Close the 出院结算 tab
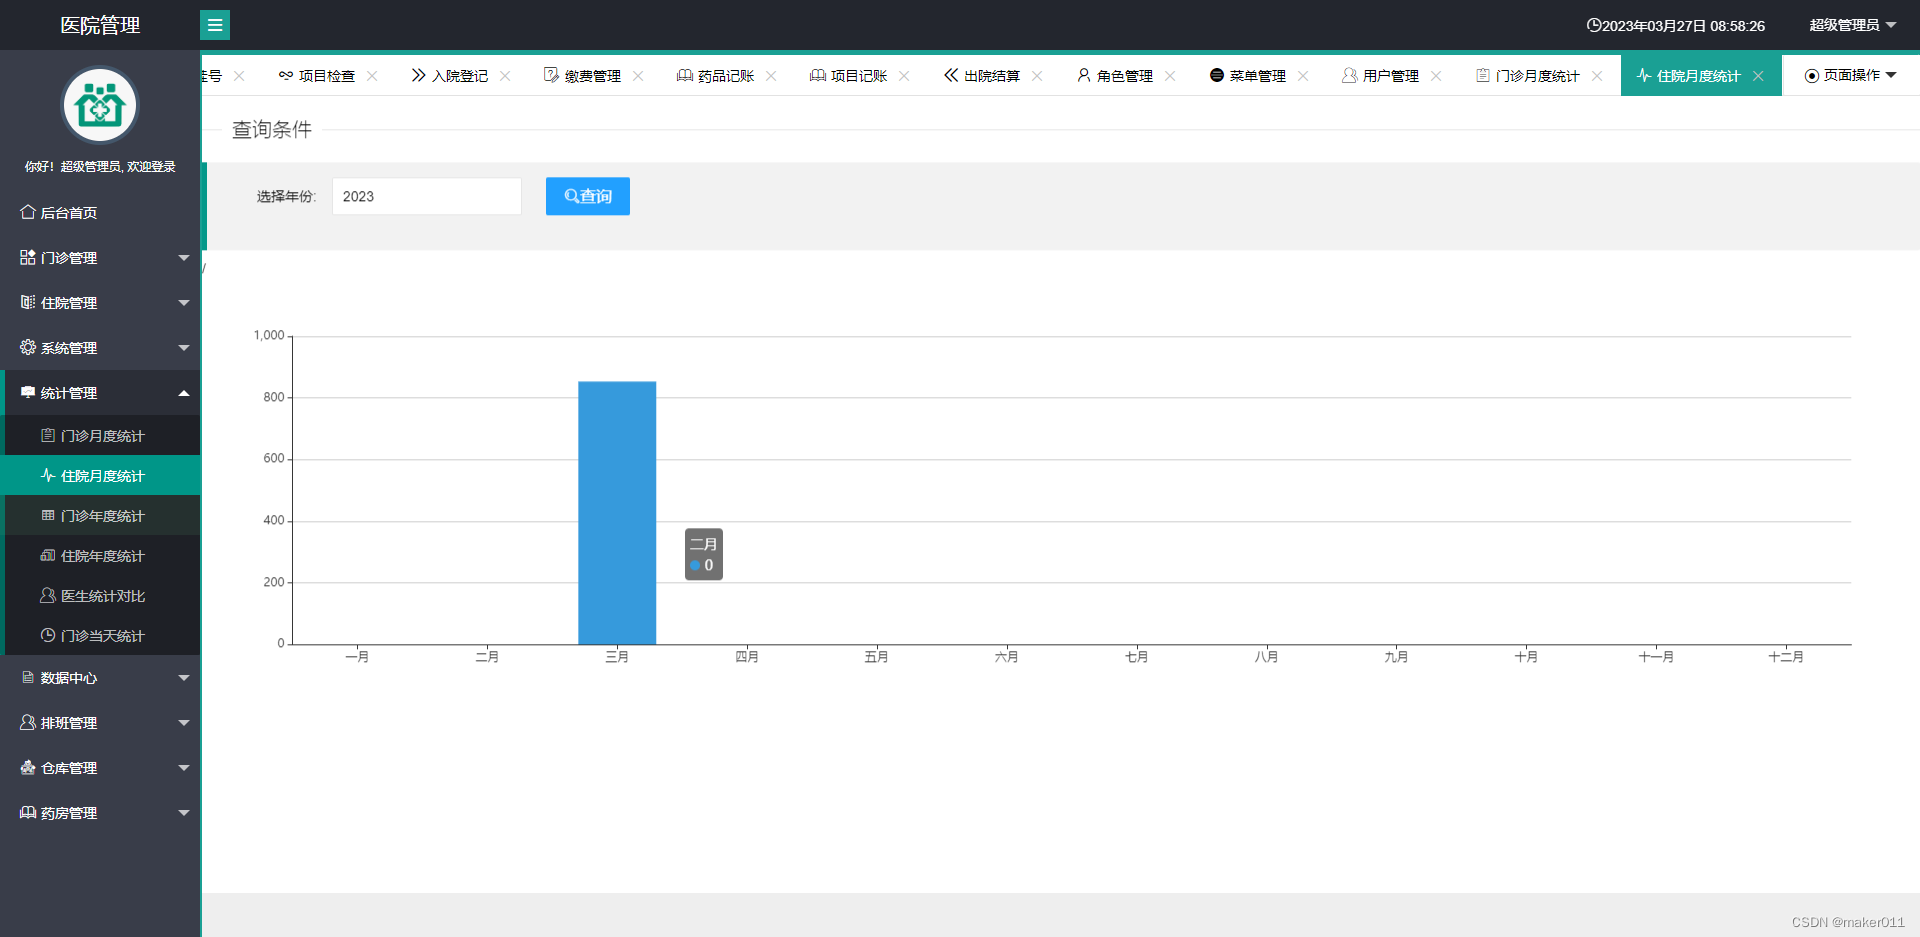The width and height of the screenshot is (1920, 937). [x=1037, y=75]
